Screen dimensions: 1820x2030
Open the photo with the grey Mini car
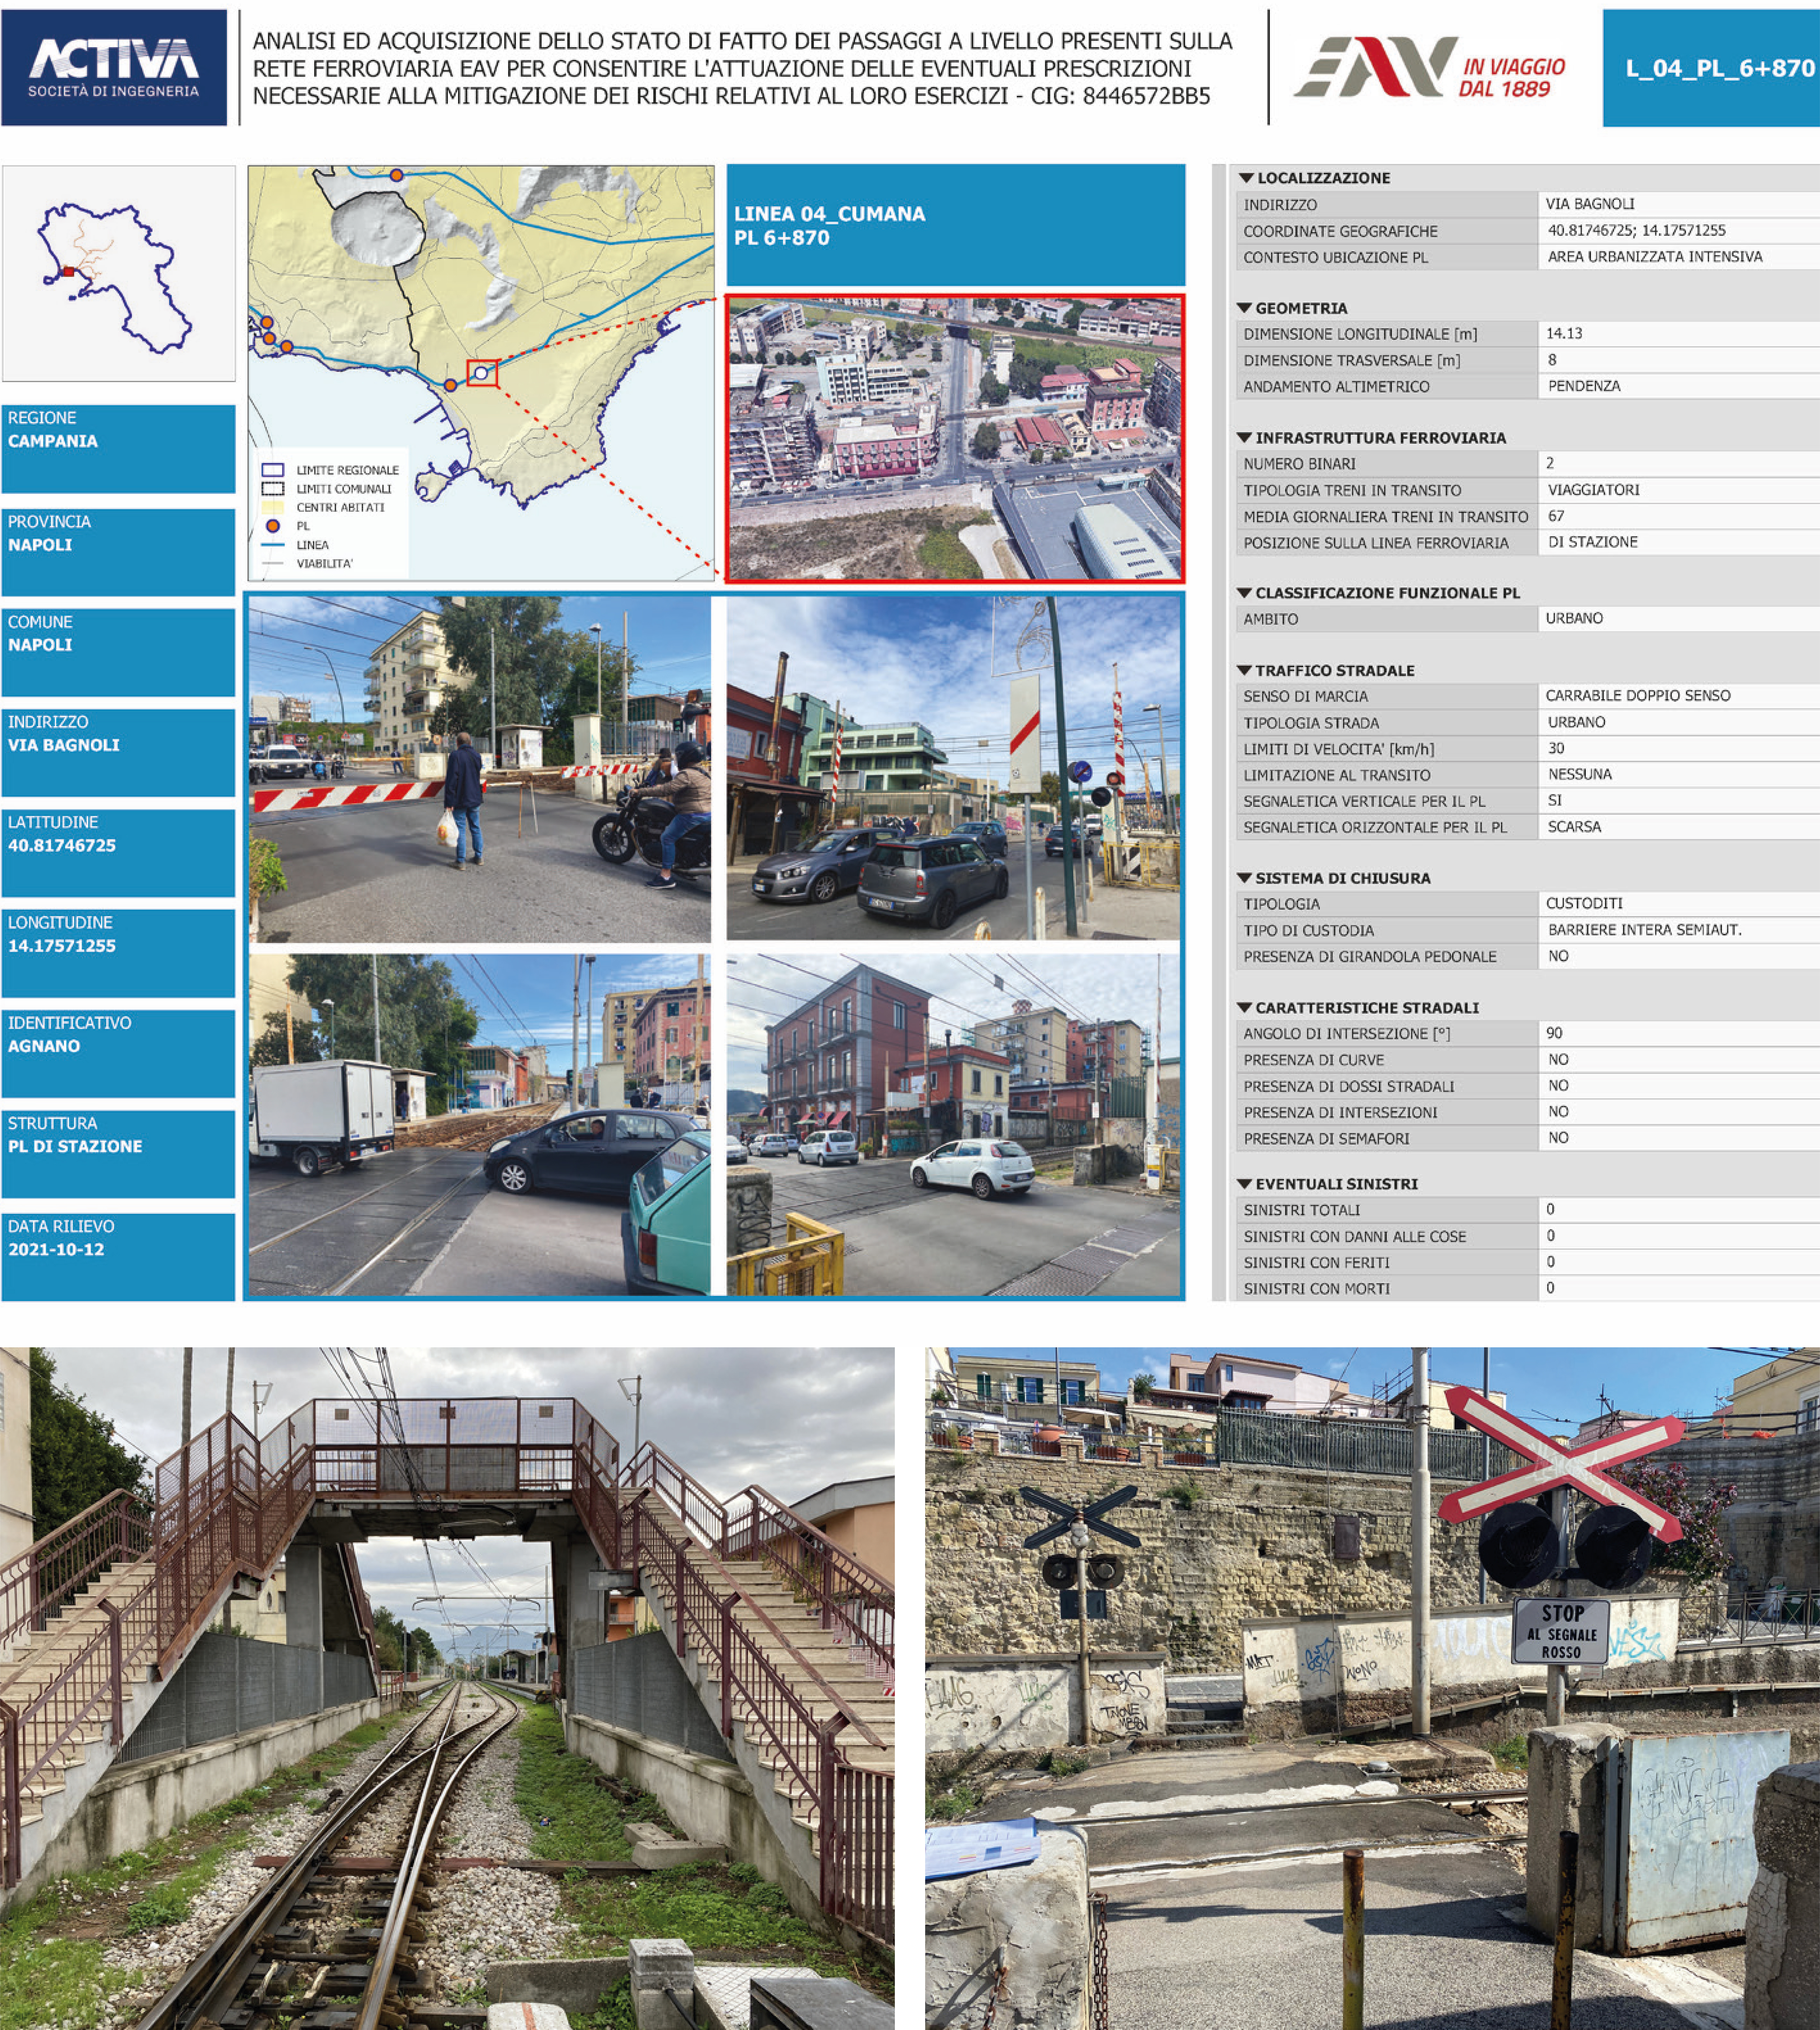click(953, 768)
